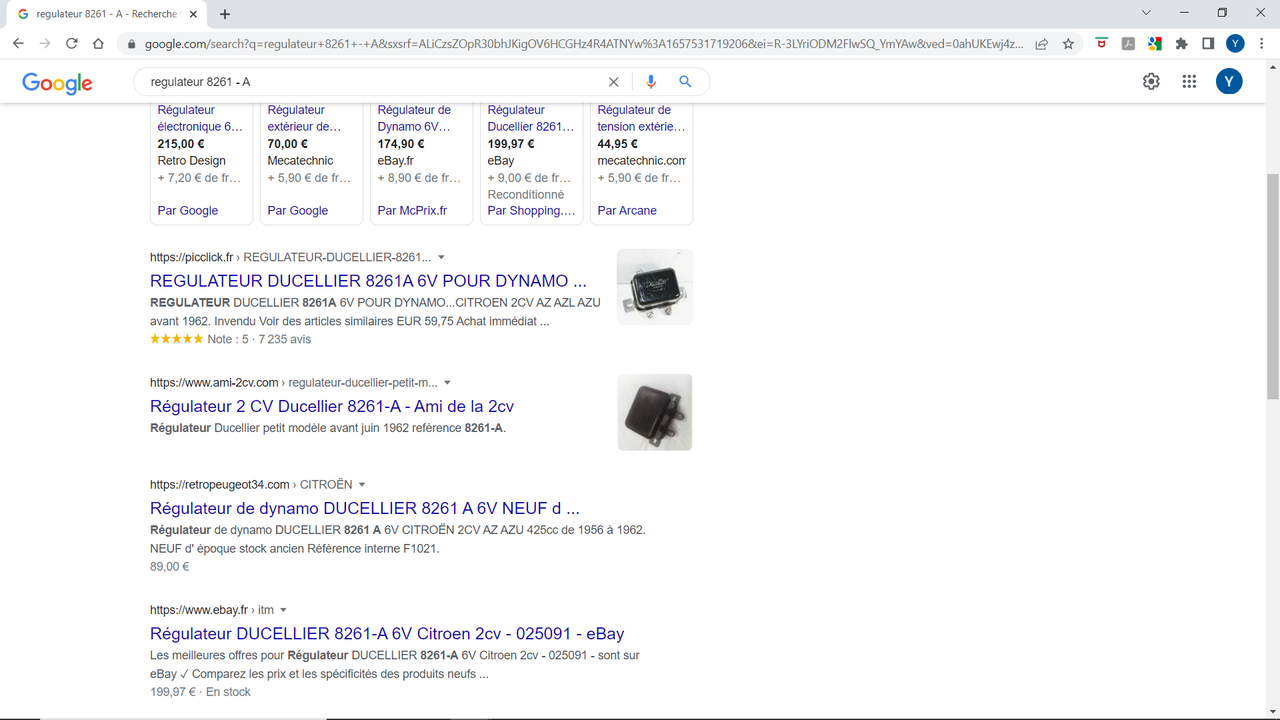Open Régulateur de dynamo DUCELLIER 8261 A result
The height and width of the screenshot is (720, 1280).
coord(365,508)
